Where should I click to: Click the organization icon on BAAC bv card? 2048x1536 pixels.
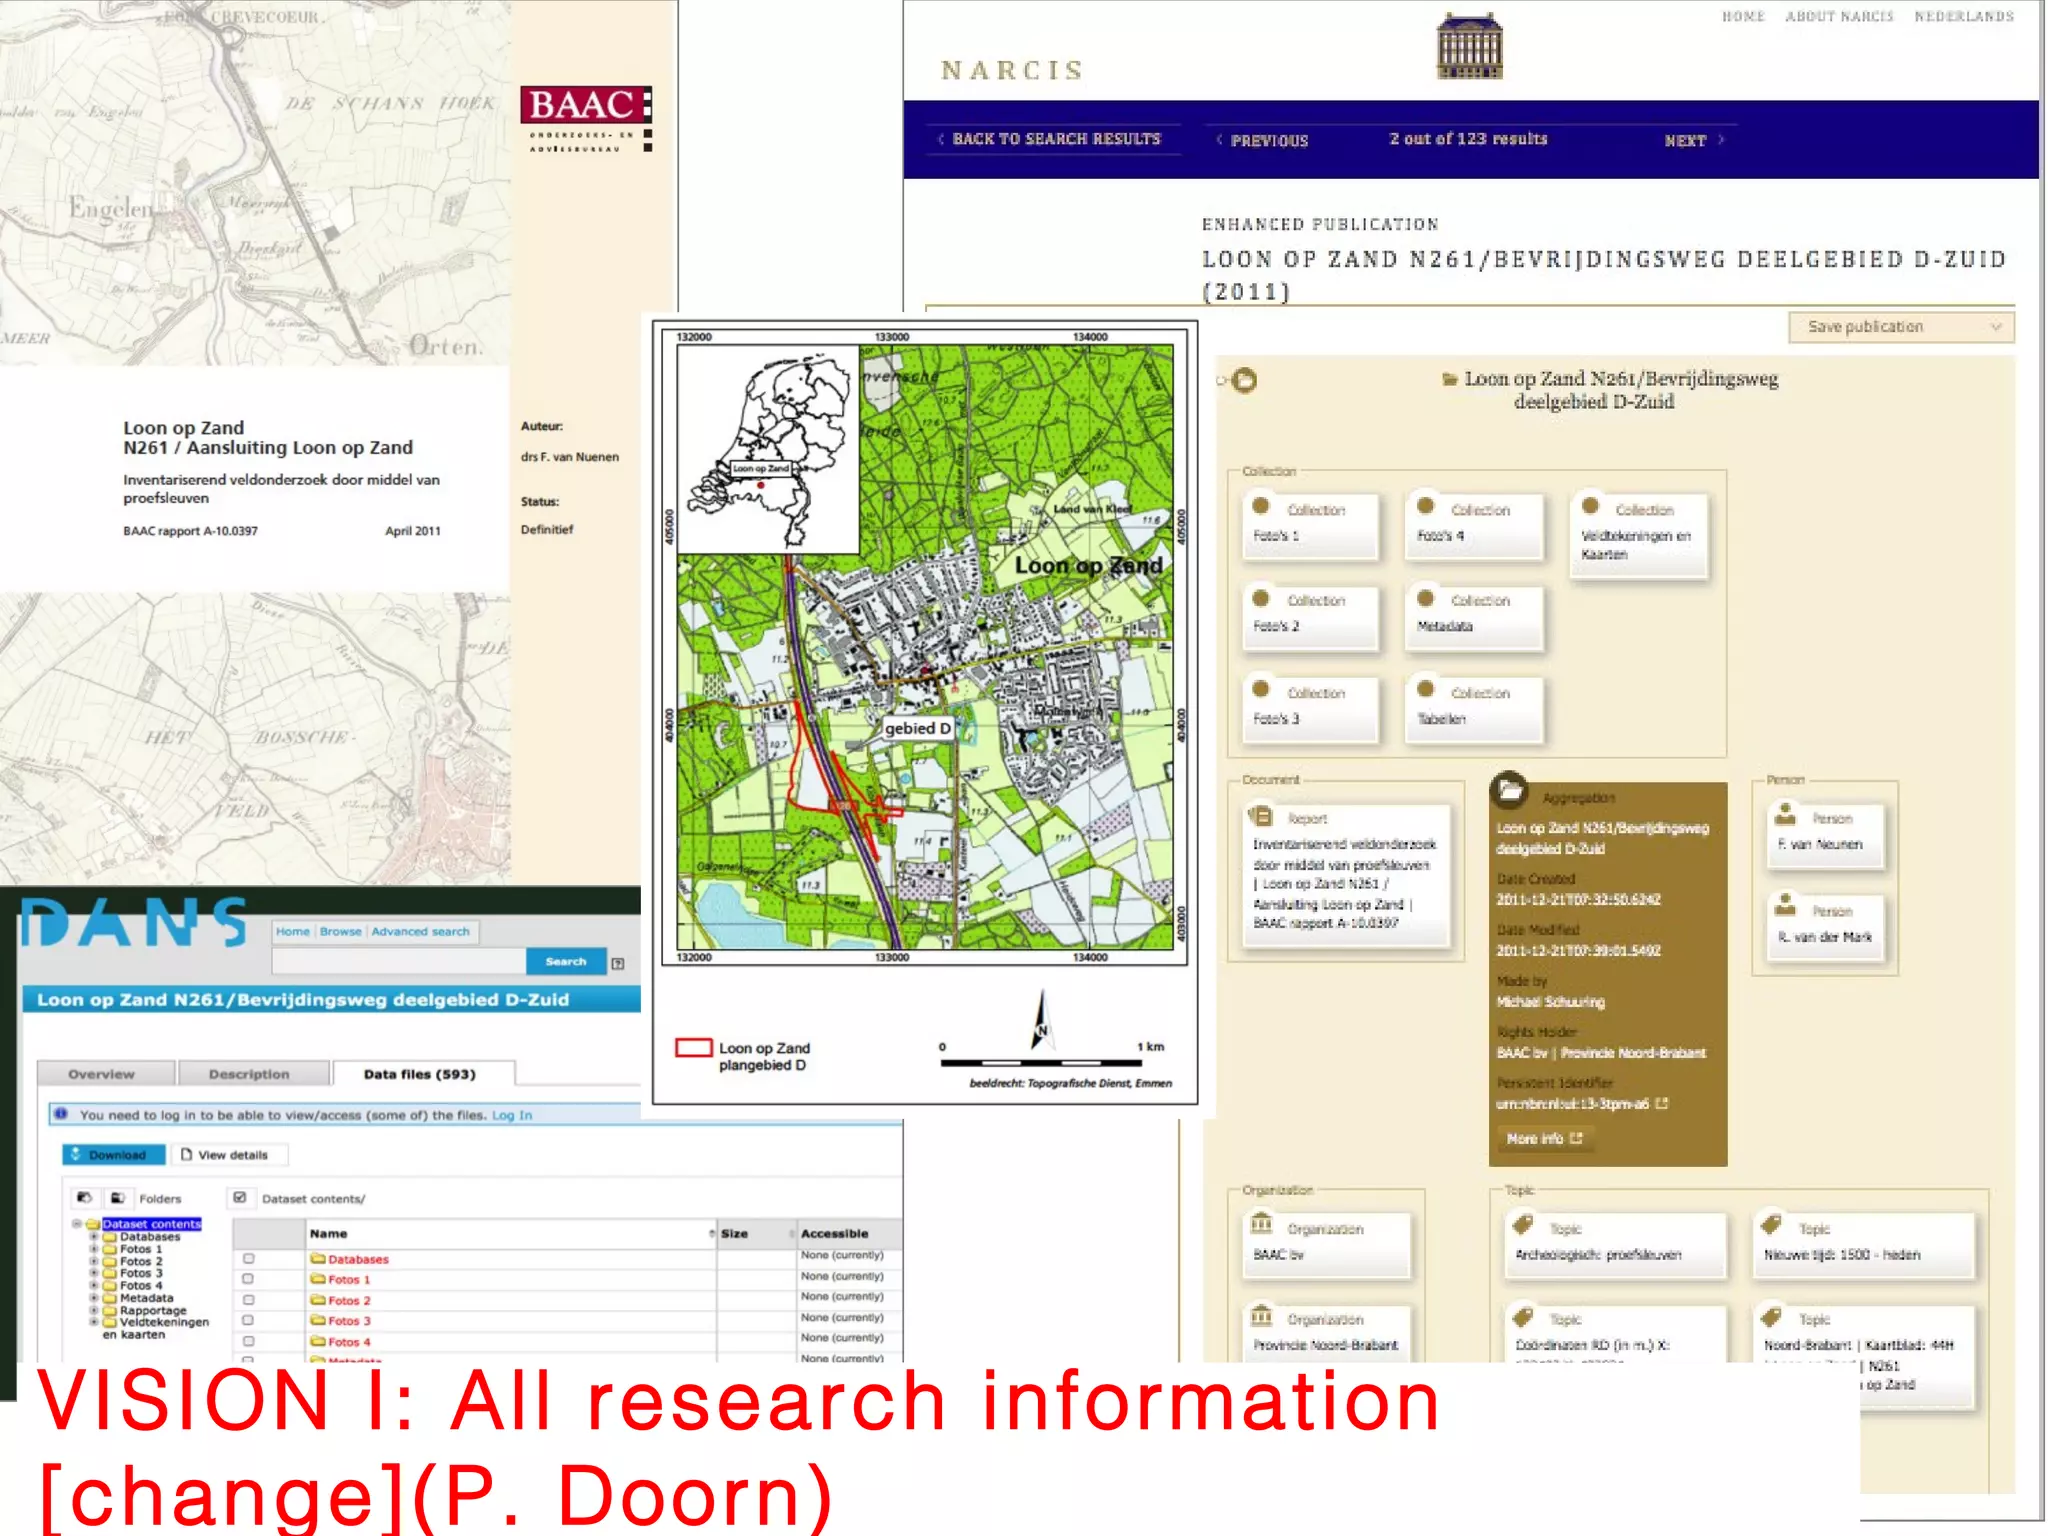tap(1261, 1223)
